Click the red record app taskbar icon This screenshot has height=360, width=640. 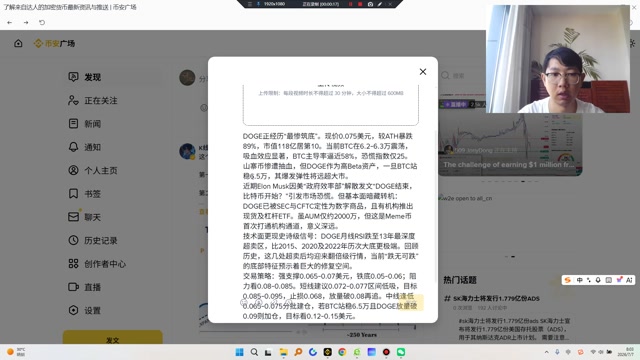pos(386,352)
